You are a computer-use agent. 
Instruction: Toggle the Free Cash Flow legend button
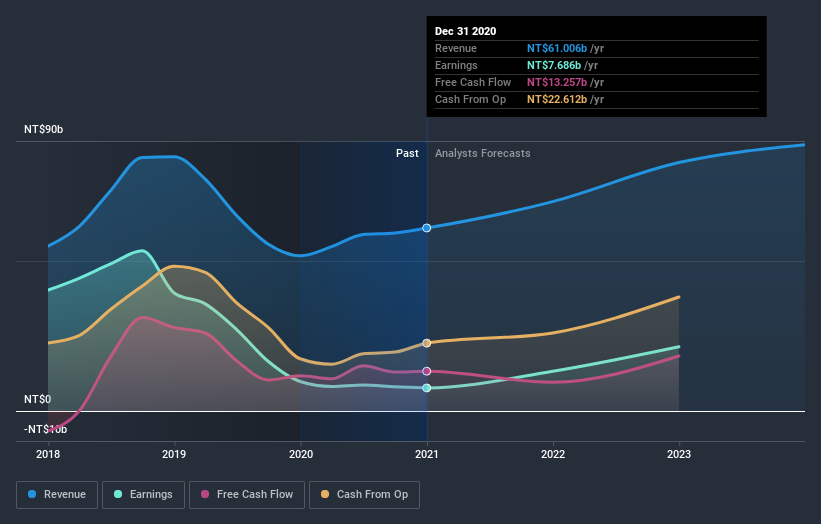[247, 495]
